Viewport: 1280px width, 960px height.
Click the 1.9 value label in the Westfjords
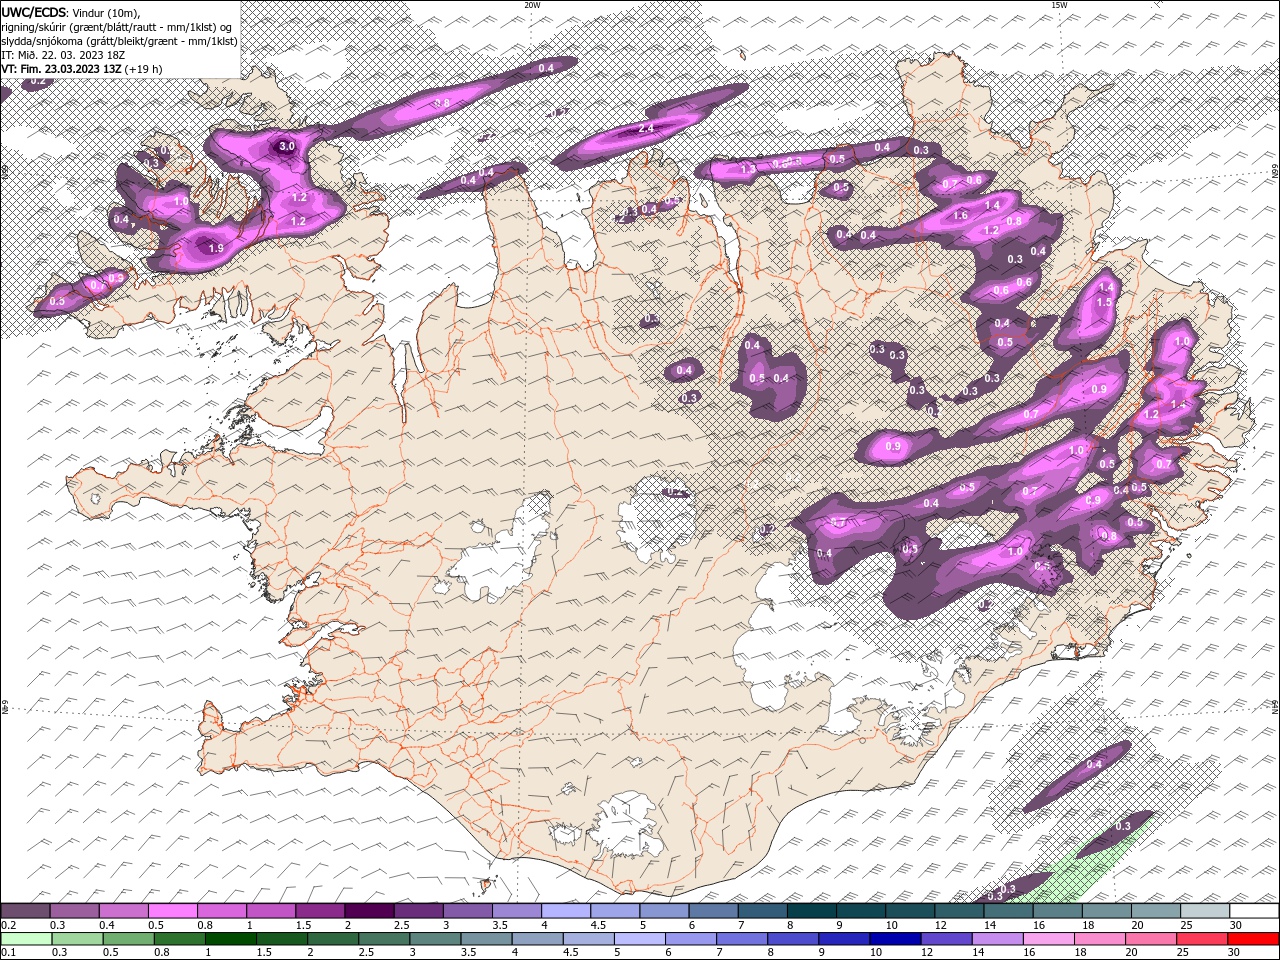[x=215, y=248]
